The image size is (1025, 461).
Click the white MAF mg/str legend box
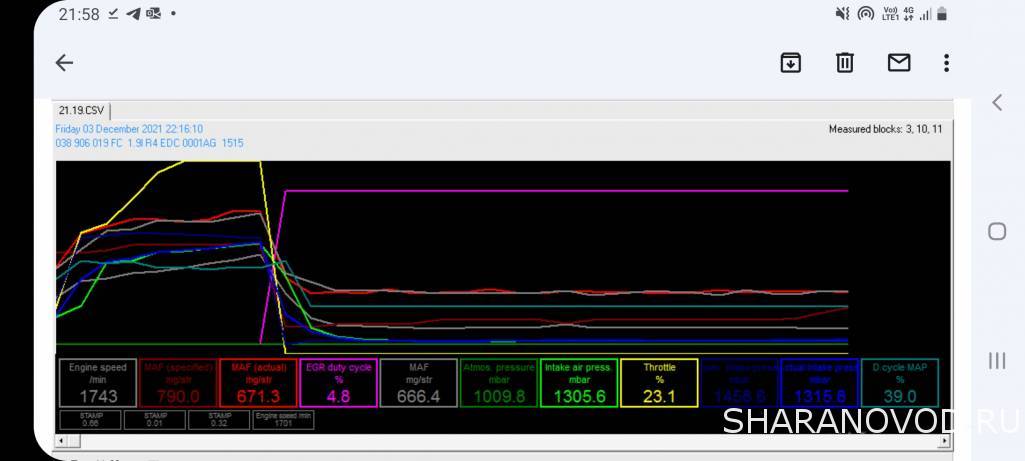coord(418,383)
